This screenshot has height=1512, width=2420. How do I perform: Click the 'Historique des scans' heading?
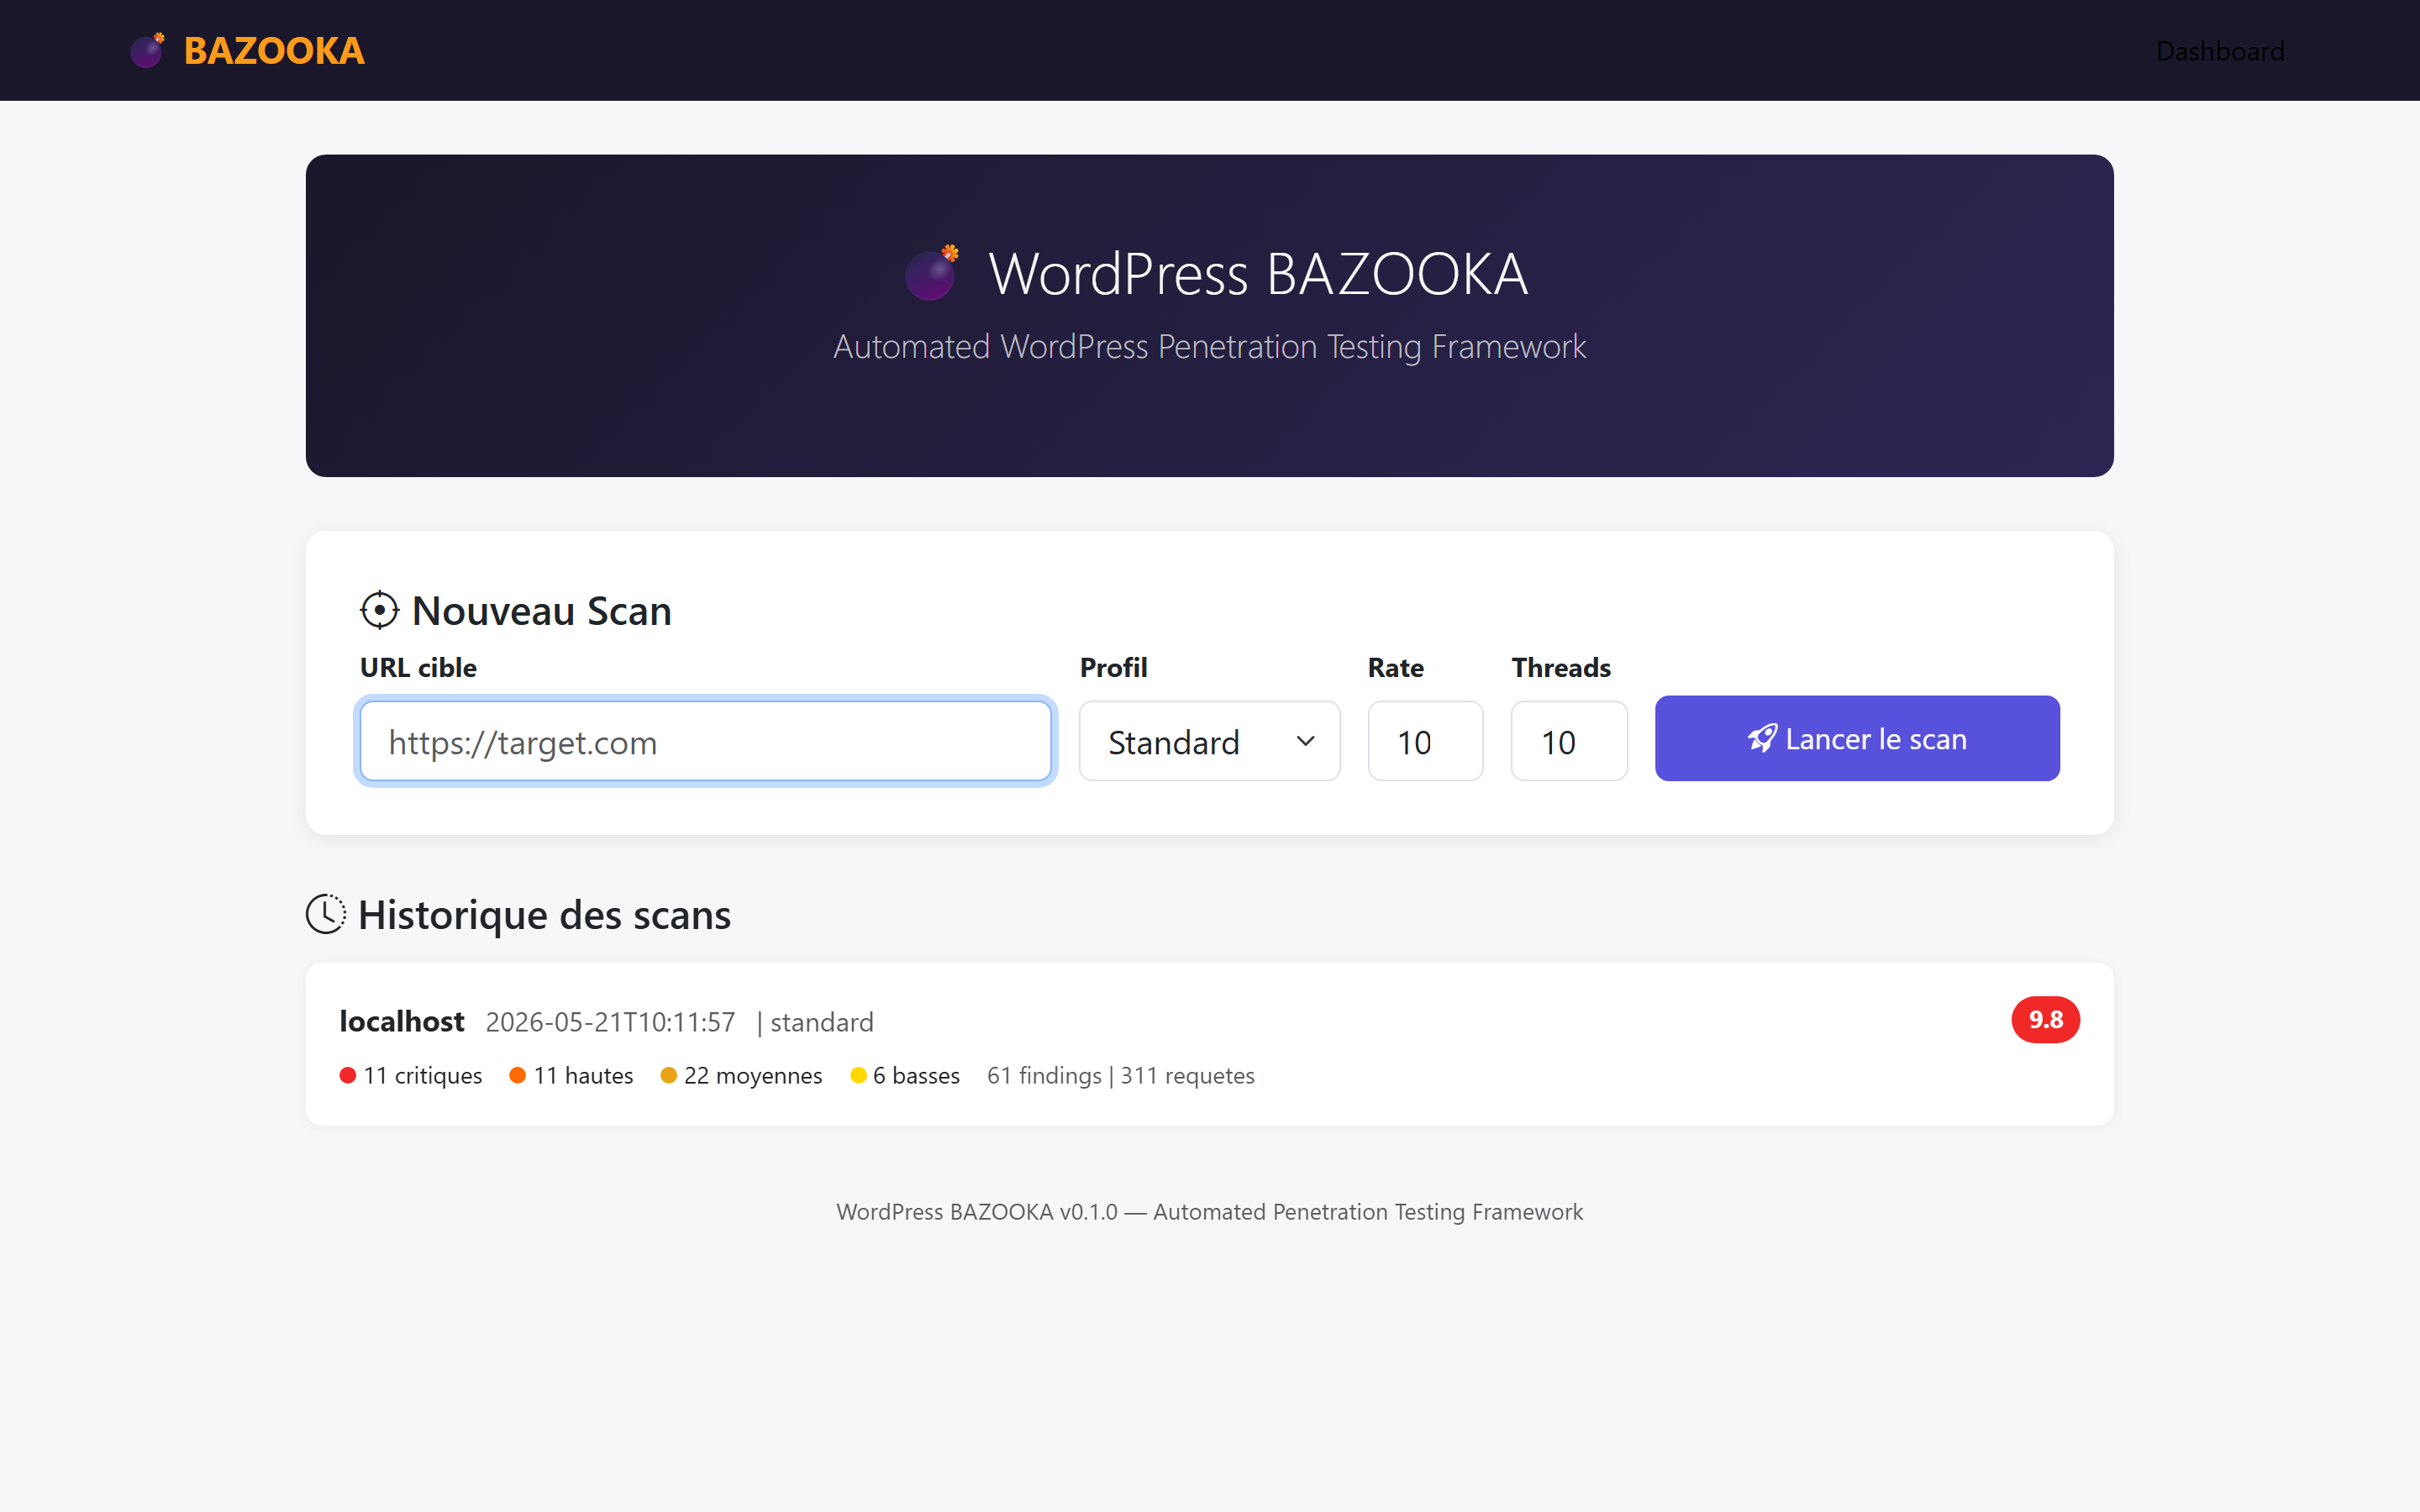click(544, 914)
